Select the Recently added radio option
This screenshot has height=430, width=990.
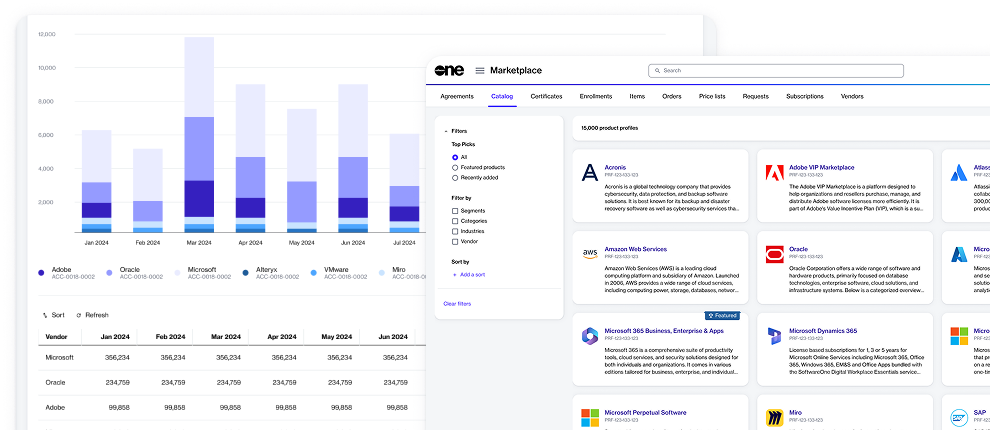pyautogui.click(x=455, y=177)
